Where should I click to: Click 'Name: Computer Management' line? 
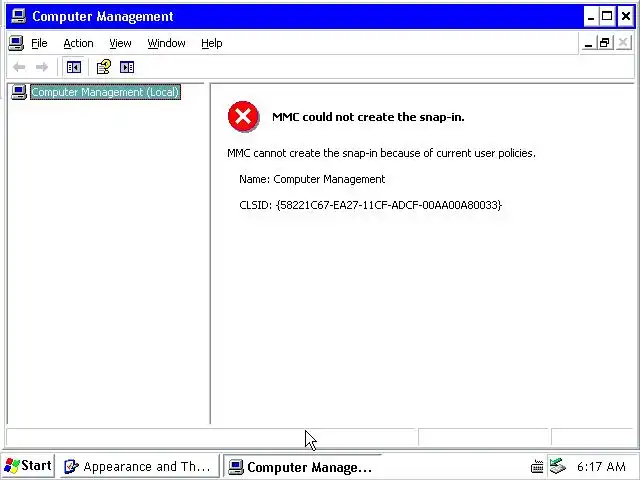coord(312,179)
